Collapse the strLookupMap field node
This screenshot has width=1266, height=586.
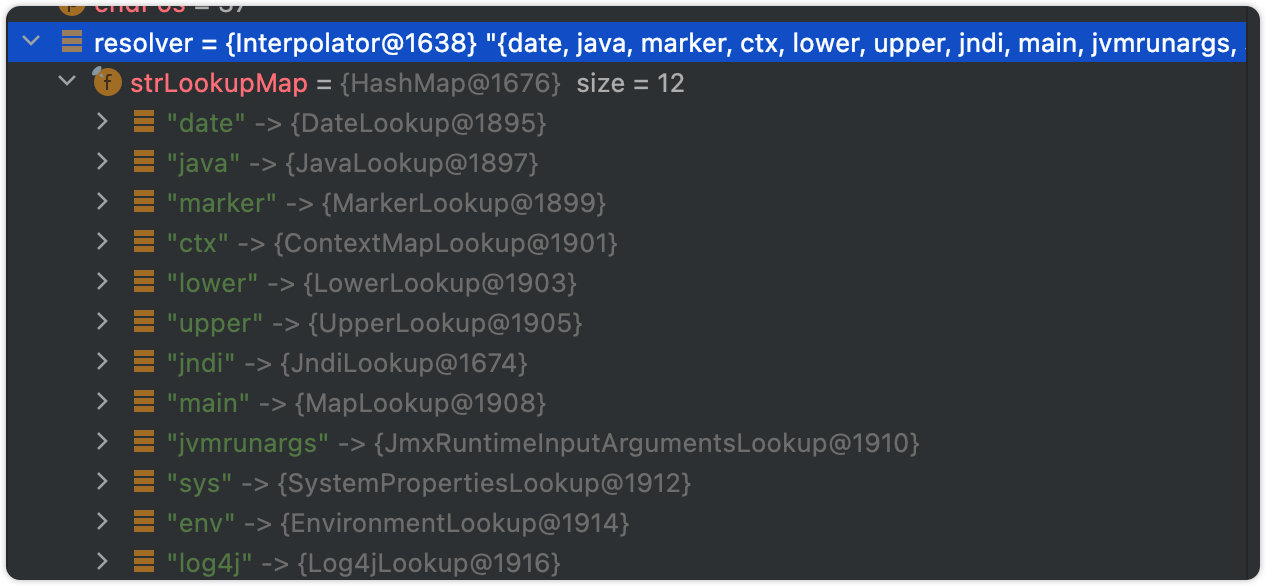(x=67, y=82)
